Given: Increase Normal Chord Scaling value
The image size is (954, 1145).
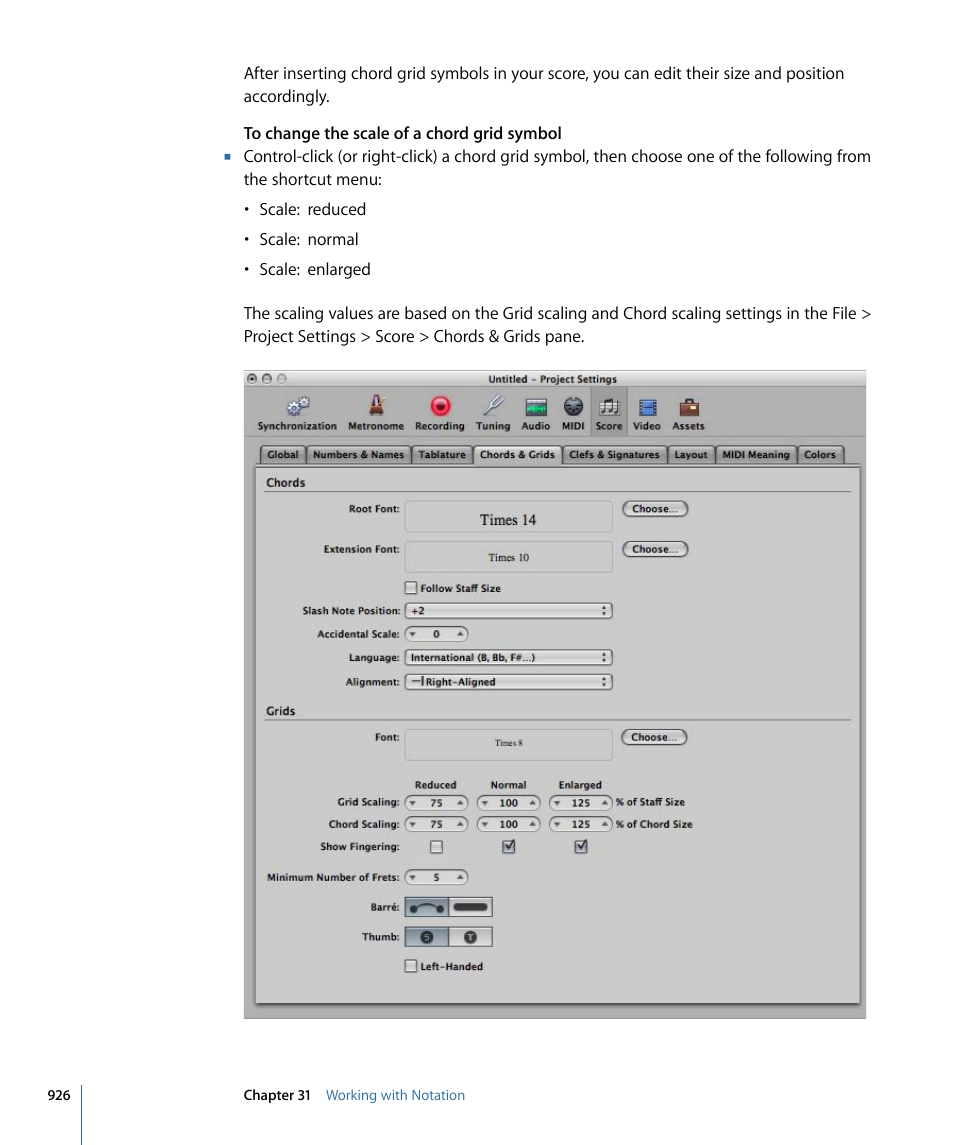Looking at the screenshot, I should 533,824.
